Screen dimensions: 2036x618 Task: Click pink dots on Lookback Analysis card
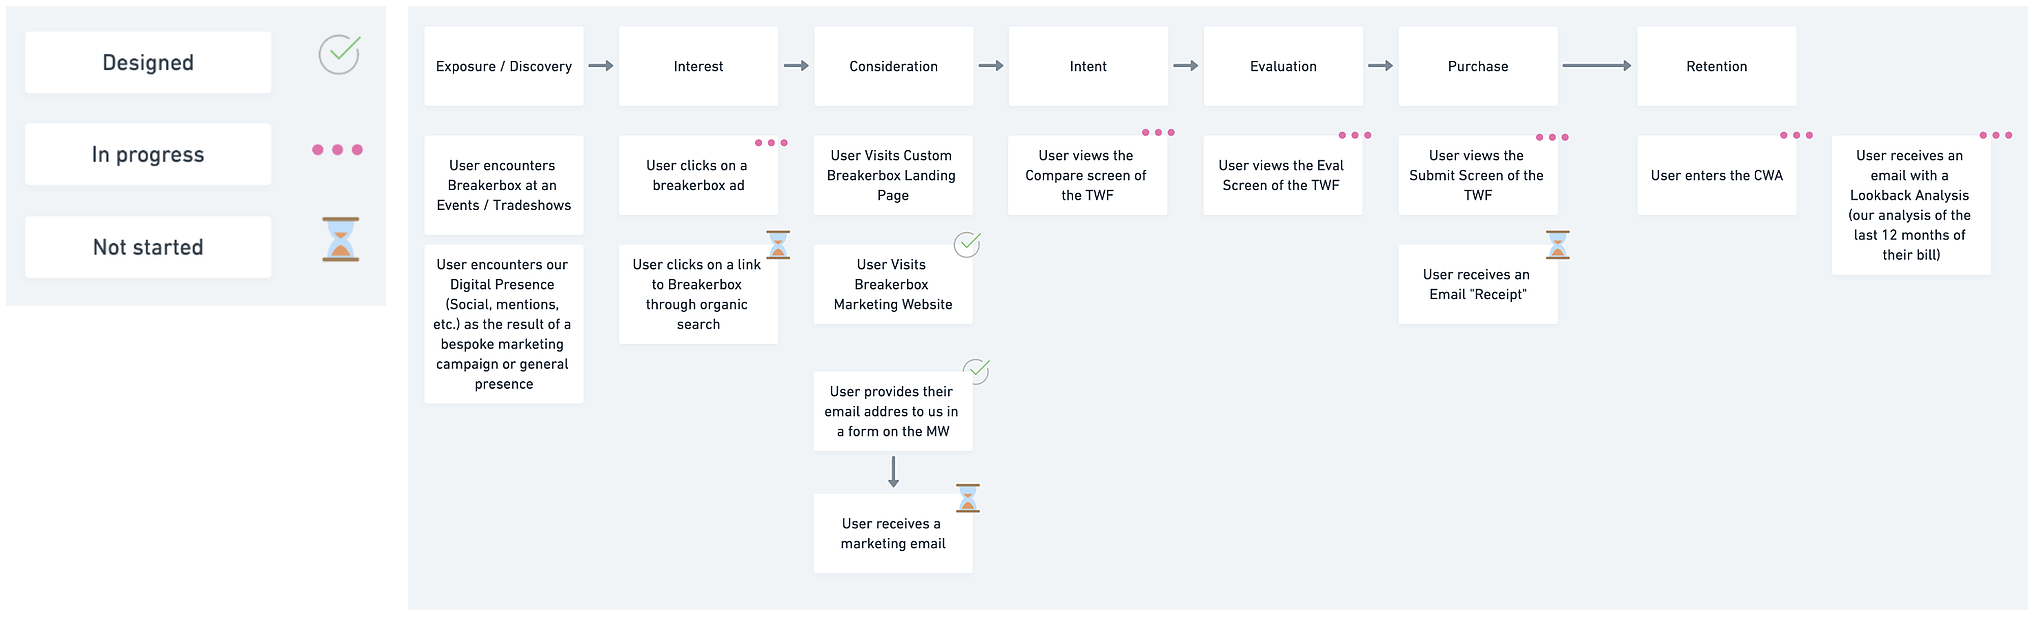[x=1996, y=135]
